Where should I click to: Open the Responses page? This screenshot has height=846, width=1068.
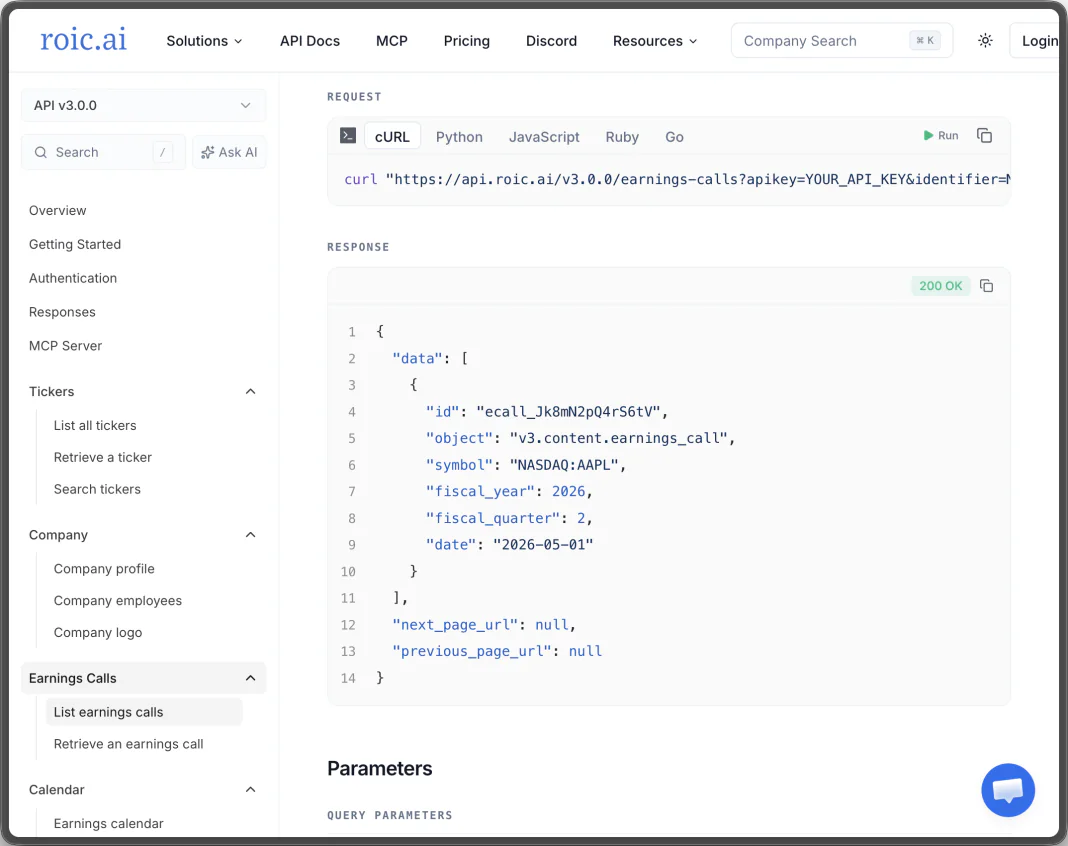[x=62, y=312]
